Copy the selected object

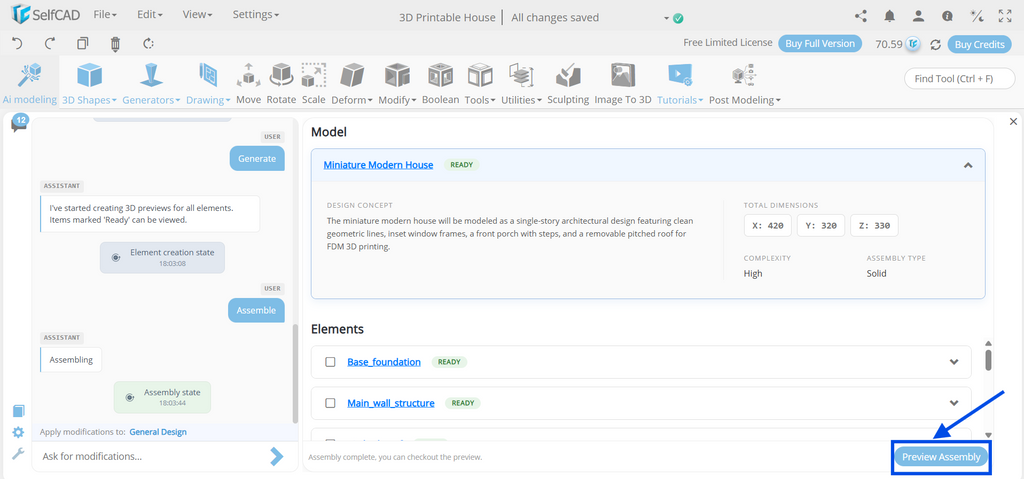[82, 44]
